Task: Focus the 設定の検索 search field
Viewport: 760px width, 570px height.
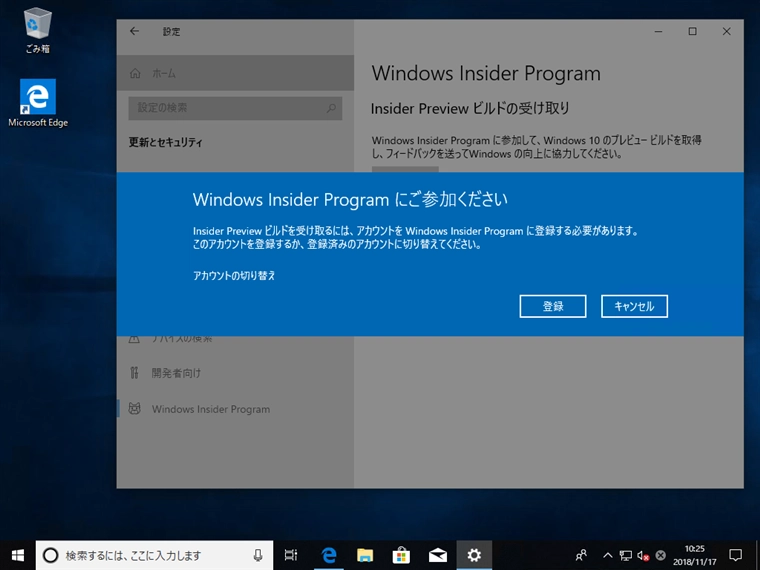Action: (235, 108)
